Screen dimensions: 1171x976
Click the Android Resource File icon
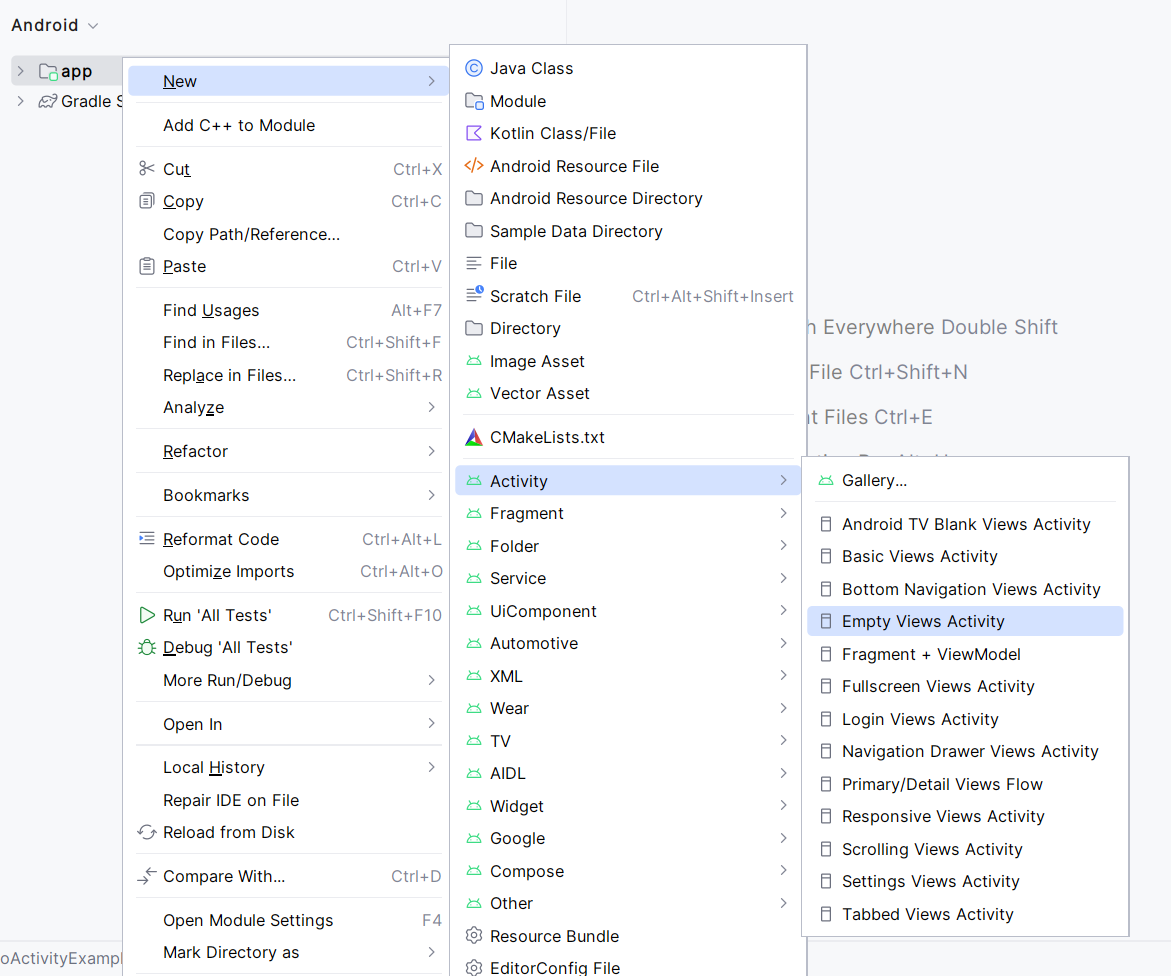coord(473,166)
